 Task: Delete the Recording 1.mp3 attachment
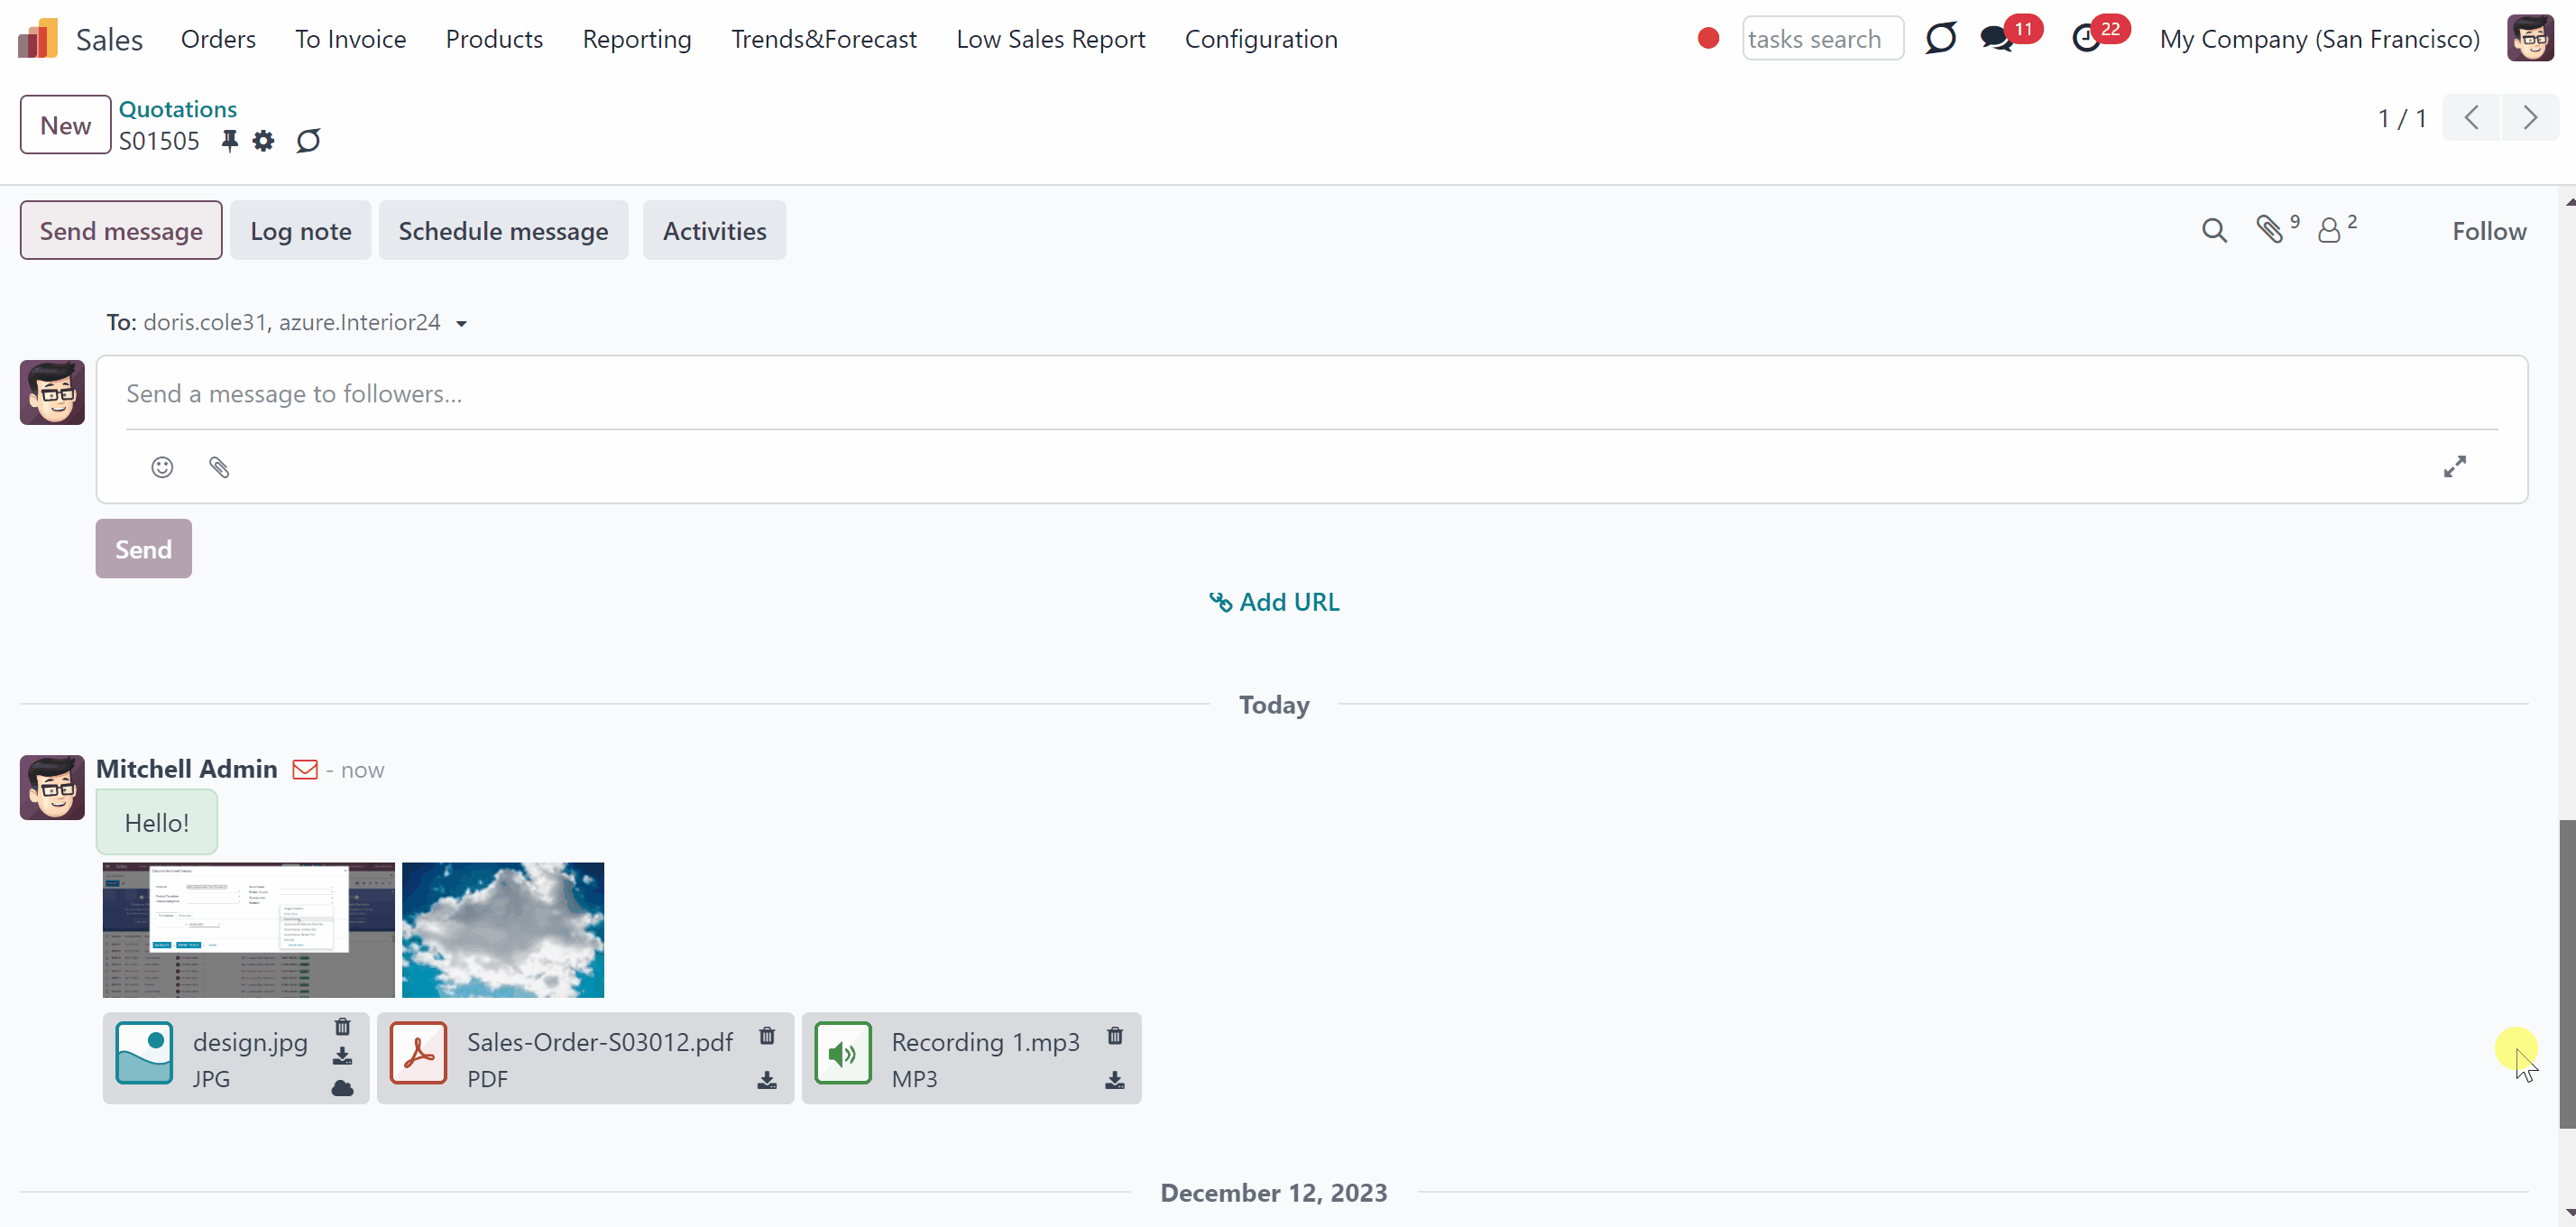pos(1115,1035)
